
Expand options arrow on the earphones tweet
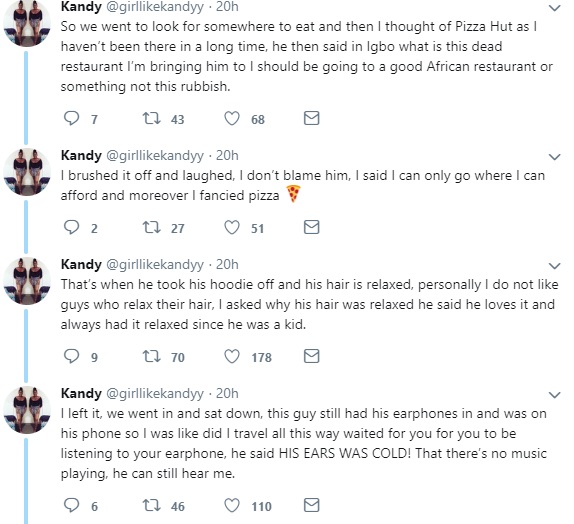click(x=555, y=395)
